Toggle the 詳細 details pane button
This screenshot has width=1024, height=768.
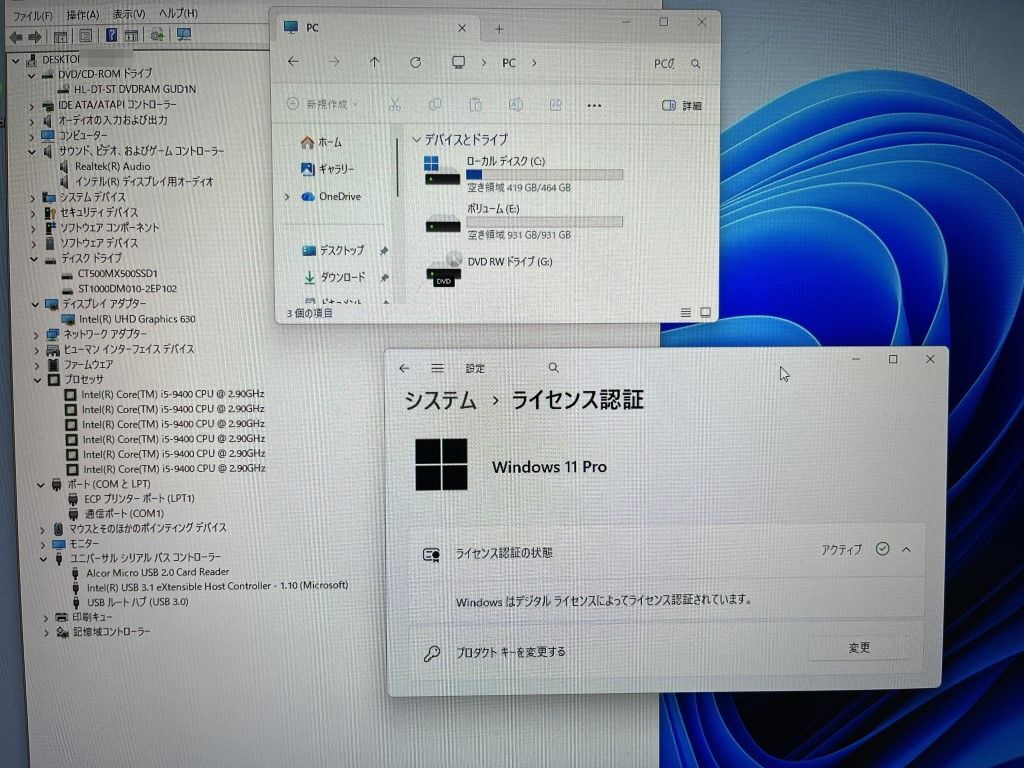(682, 105)
